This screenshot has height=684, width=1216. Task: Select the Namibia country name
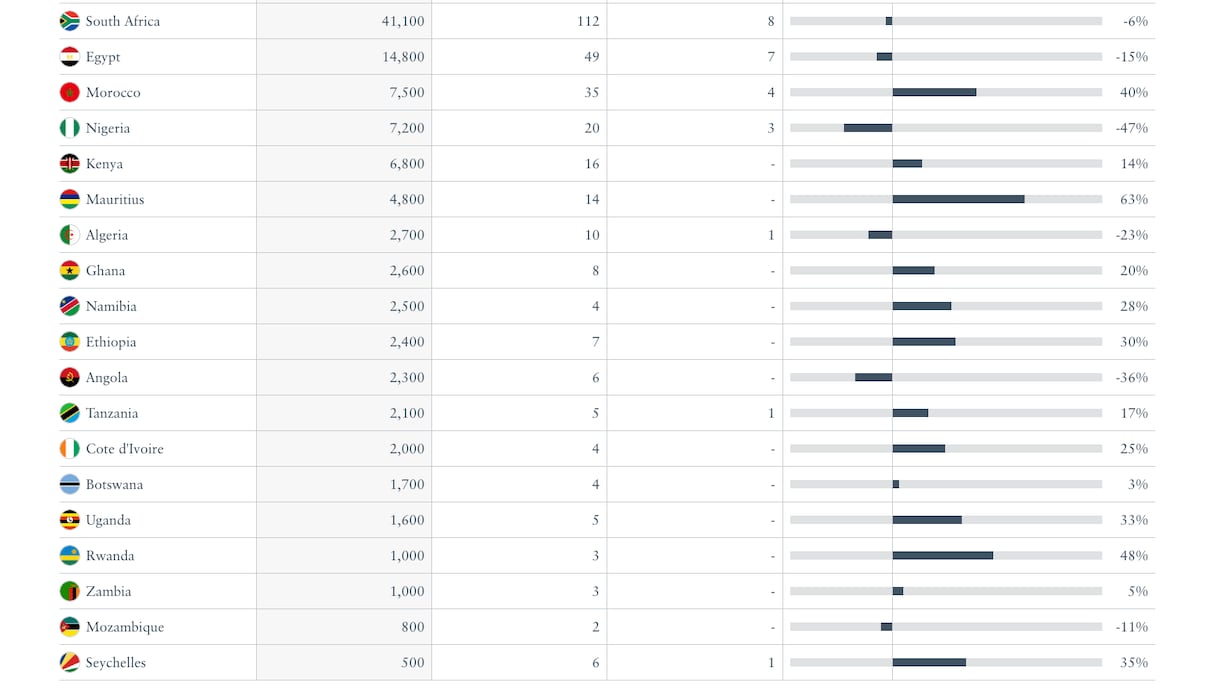point(111,306)
